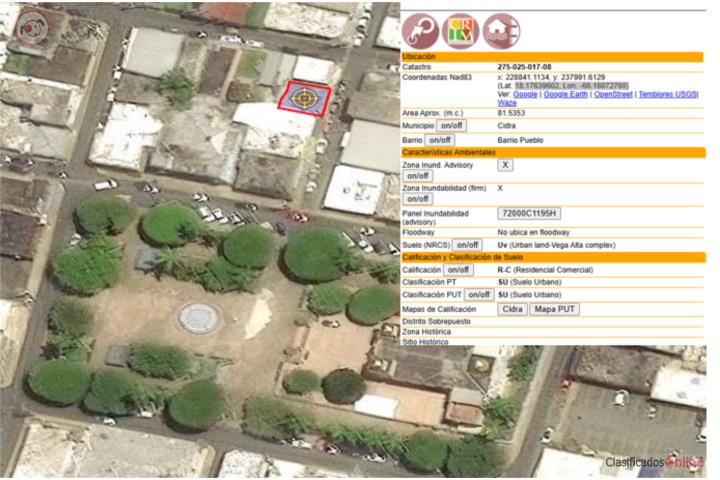Toggle Calificación layer on/off

(458, 270)
